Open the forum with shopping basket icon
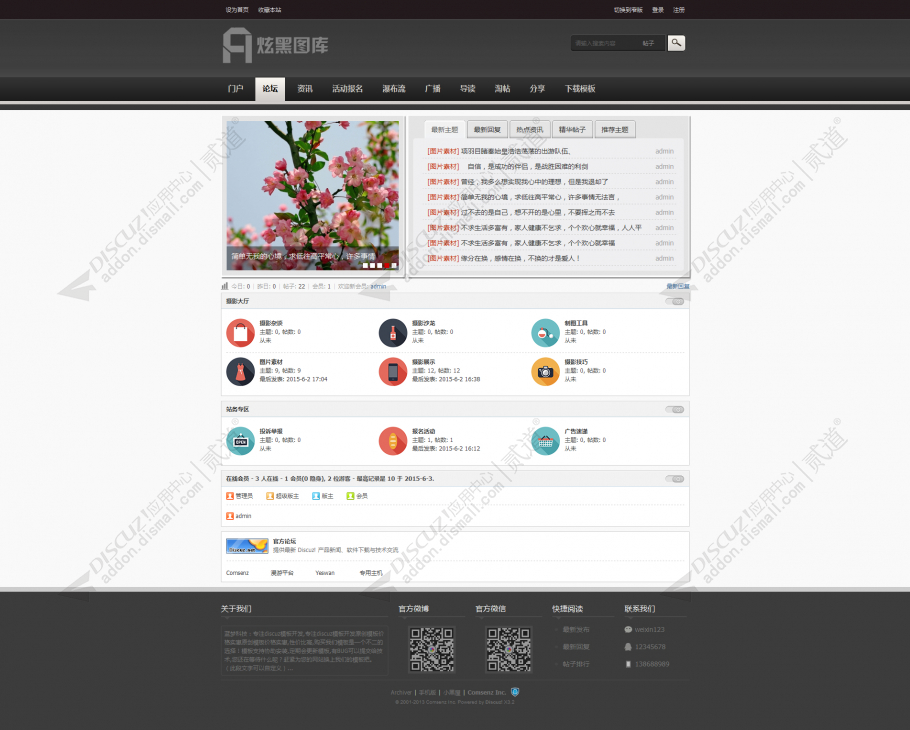Screen dimensions: 910x730 (x=546, y=441)
